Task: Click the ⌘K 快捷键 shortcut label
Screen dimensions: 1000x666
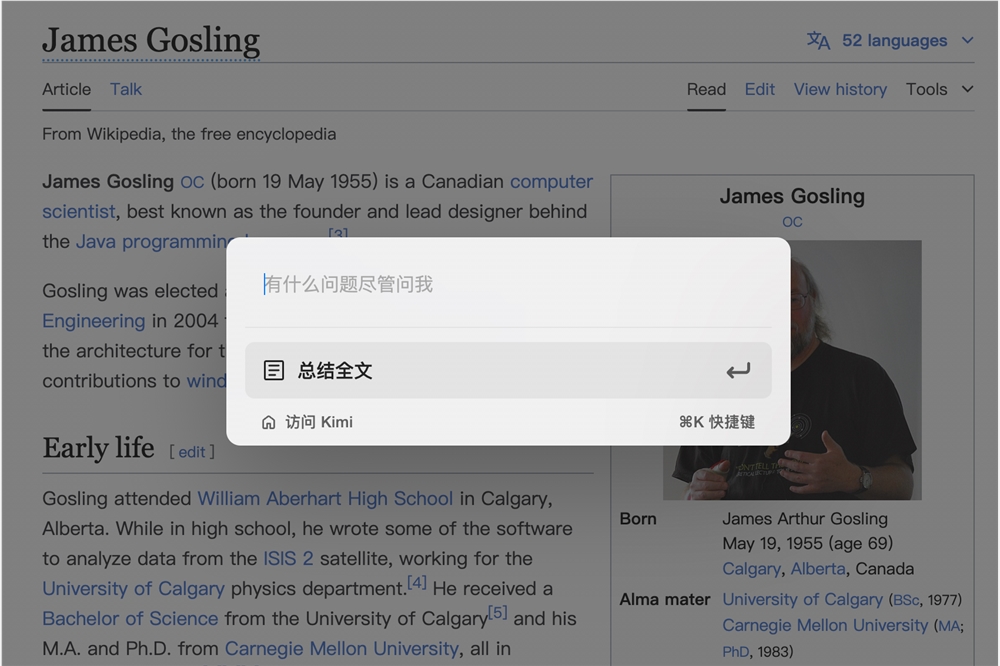Action: [x=717, y=422]
